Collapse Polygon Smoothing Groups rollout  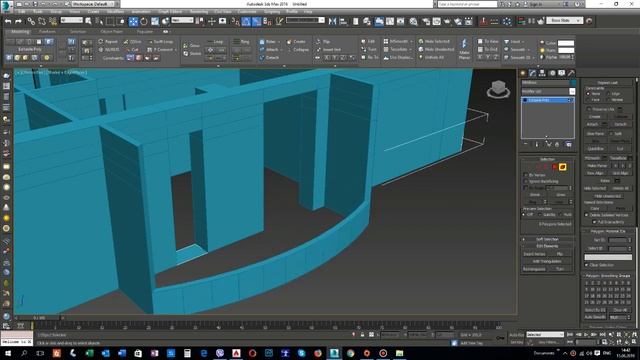(x=608, y=276)
